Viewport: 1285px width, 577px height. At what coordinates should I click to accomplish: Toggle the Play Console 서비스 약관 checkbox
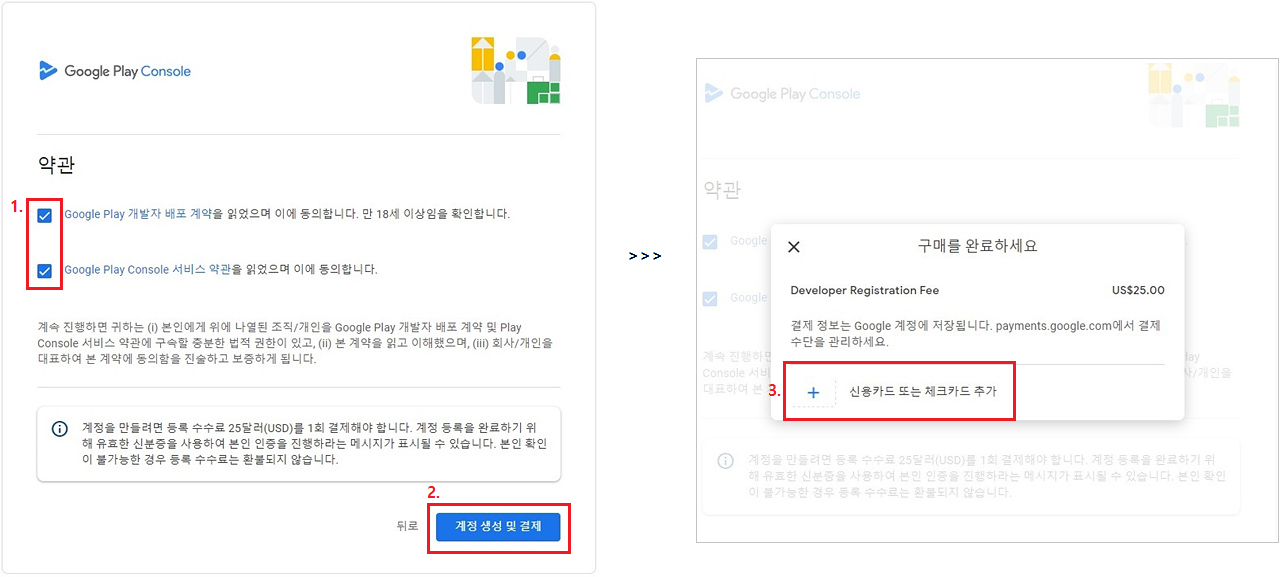[x=45, y=270]
